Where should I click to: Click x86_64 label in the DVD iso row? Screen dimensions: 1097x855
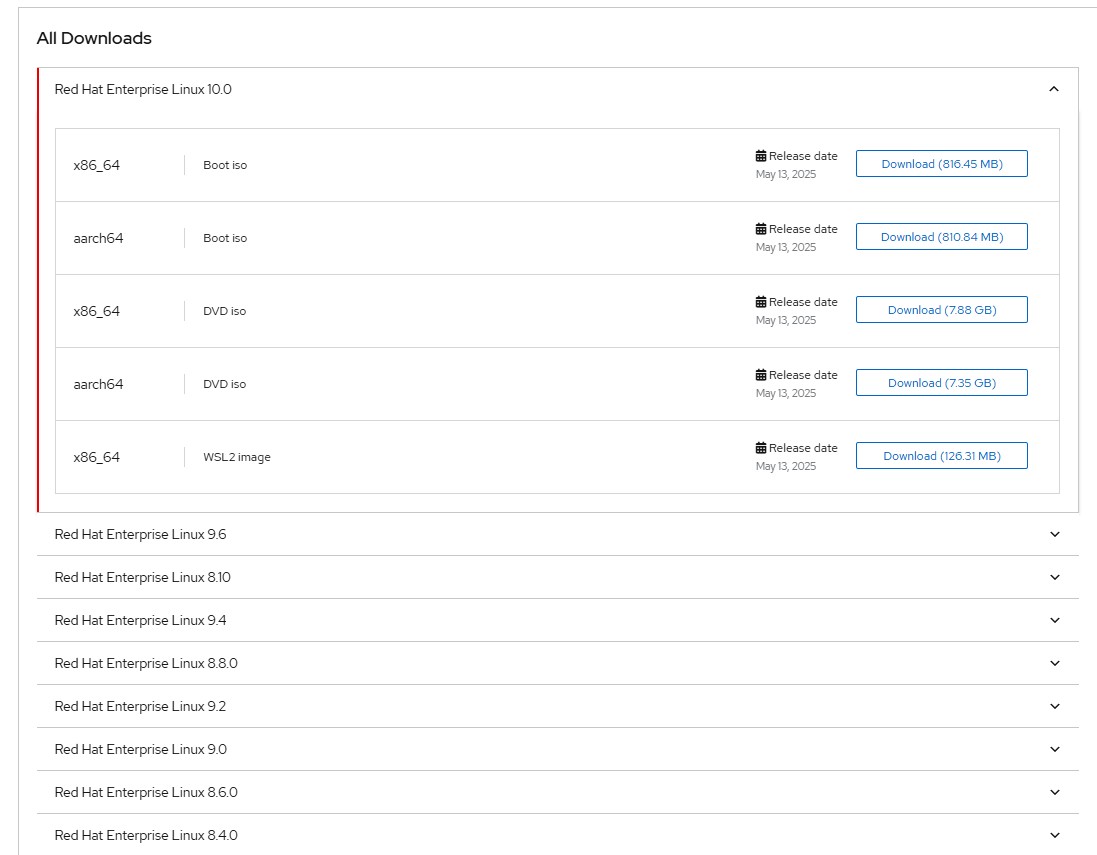[97, 311]
